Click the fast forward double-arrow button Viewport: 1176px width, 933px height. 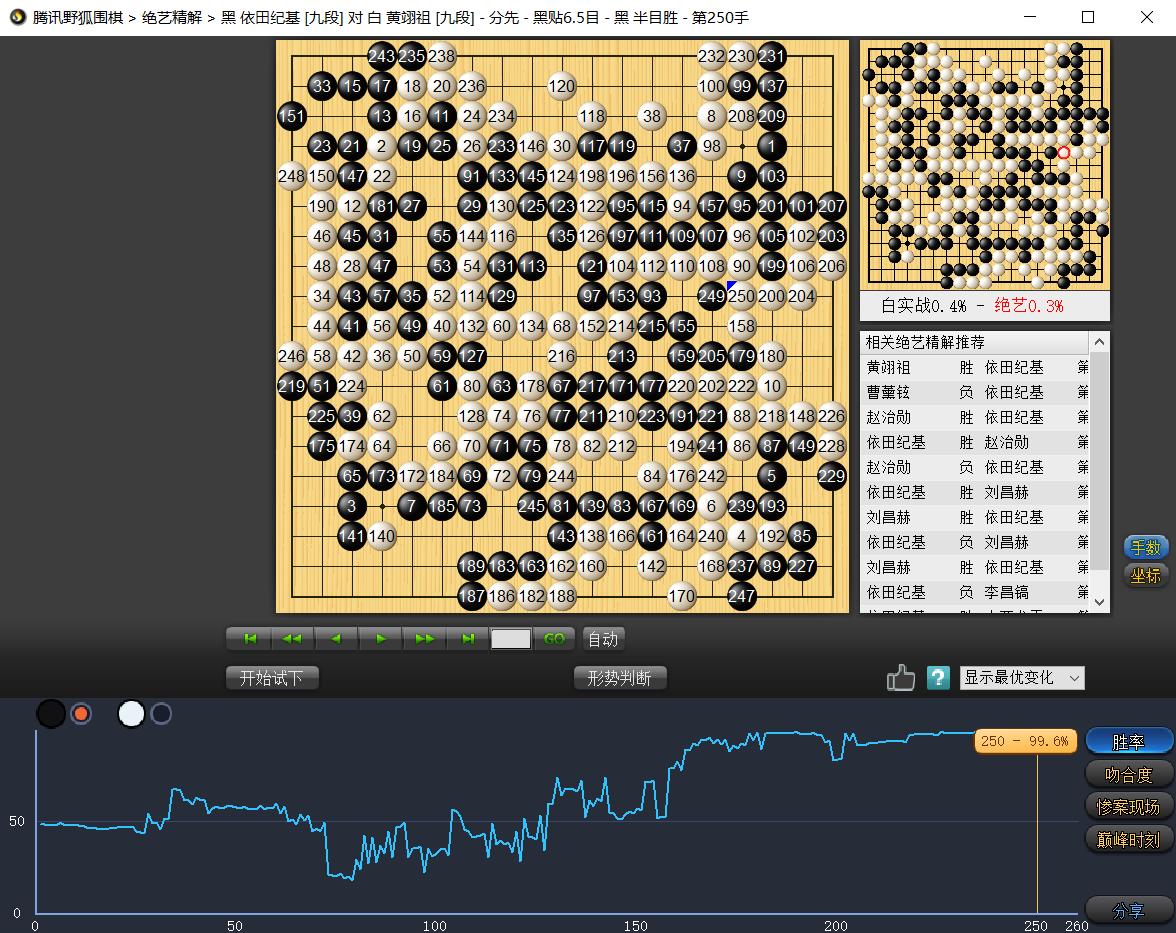pyautogui.click(x=424, y=639)
